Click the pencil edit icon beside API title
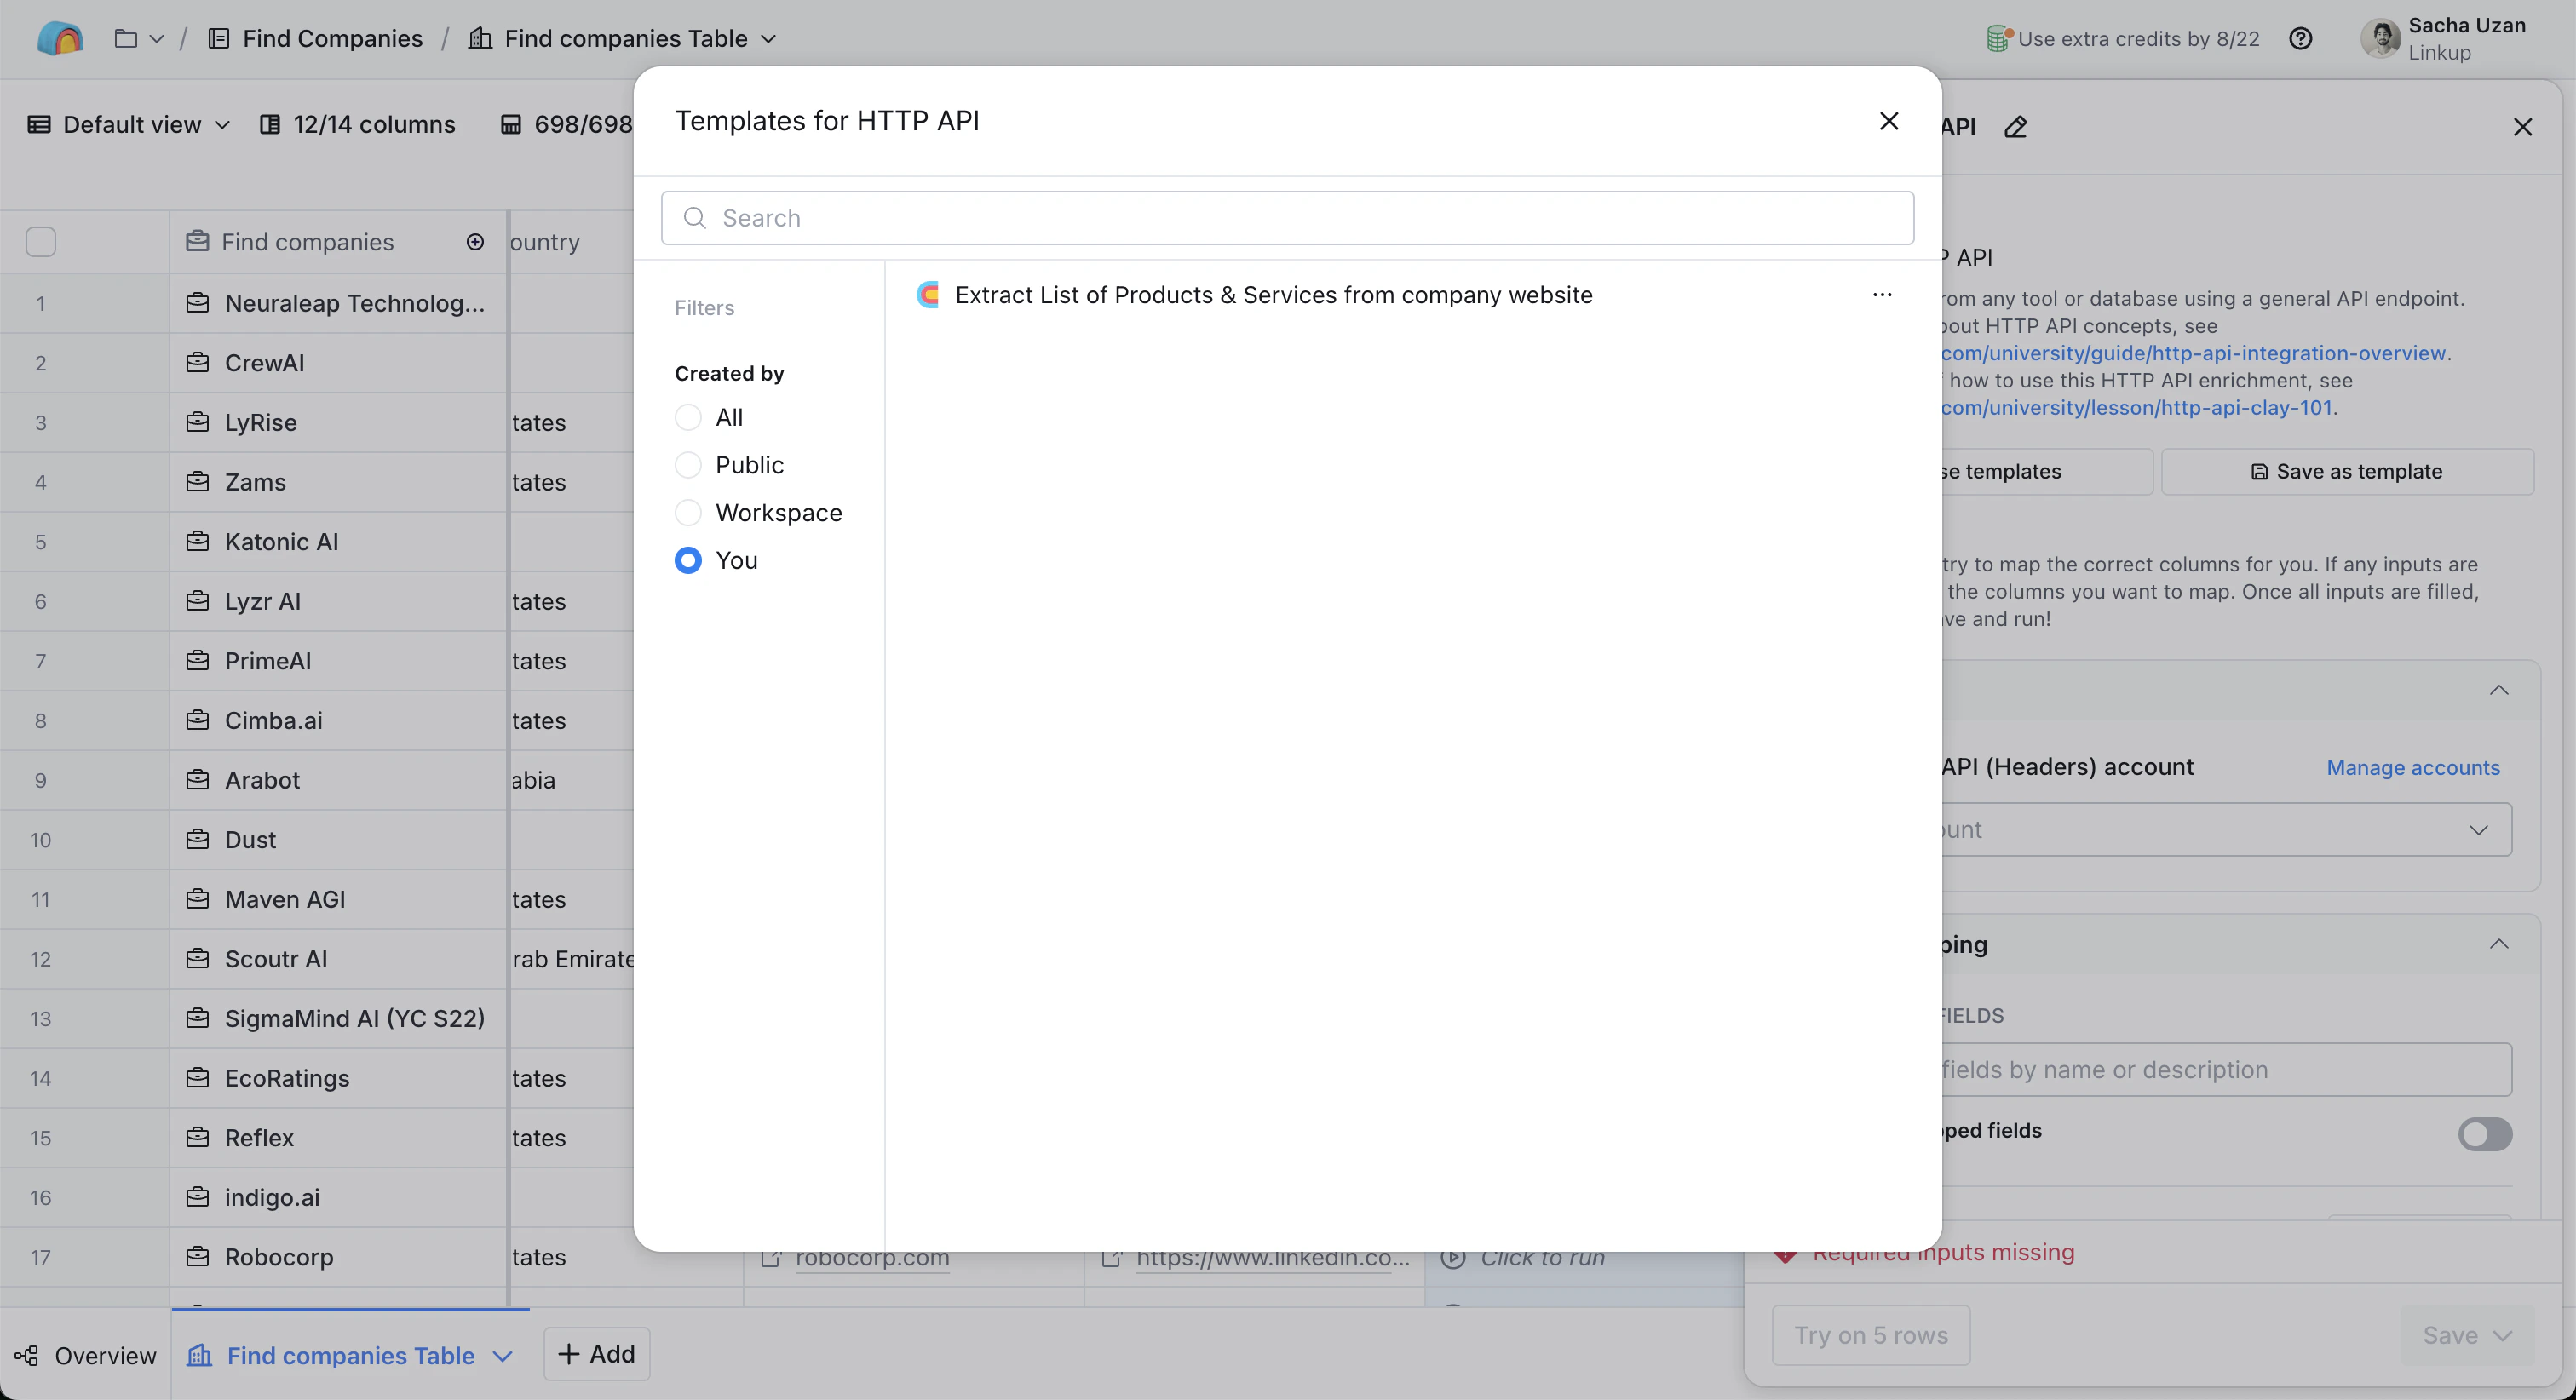The width and height of the screenshot is (2576, 1400). click(2015, 127)
